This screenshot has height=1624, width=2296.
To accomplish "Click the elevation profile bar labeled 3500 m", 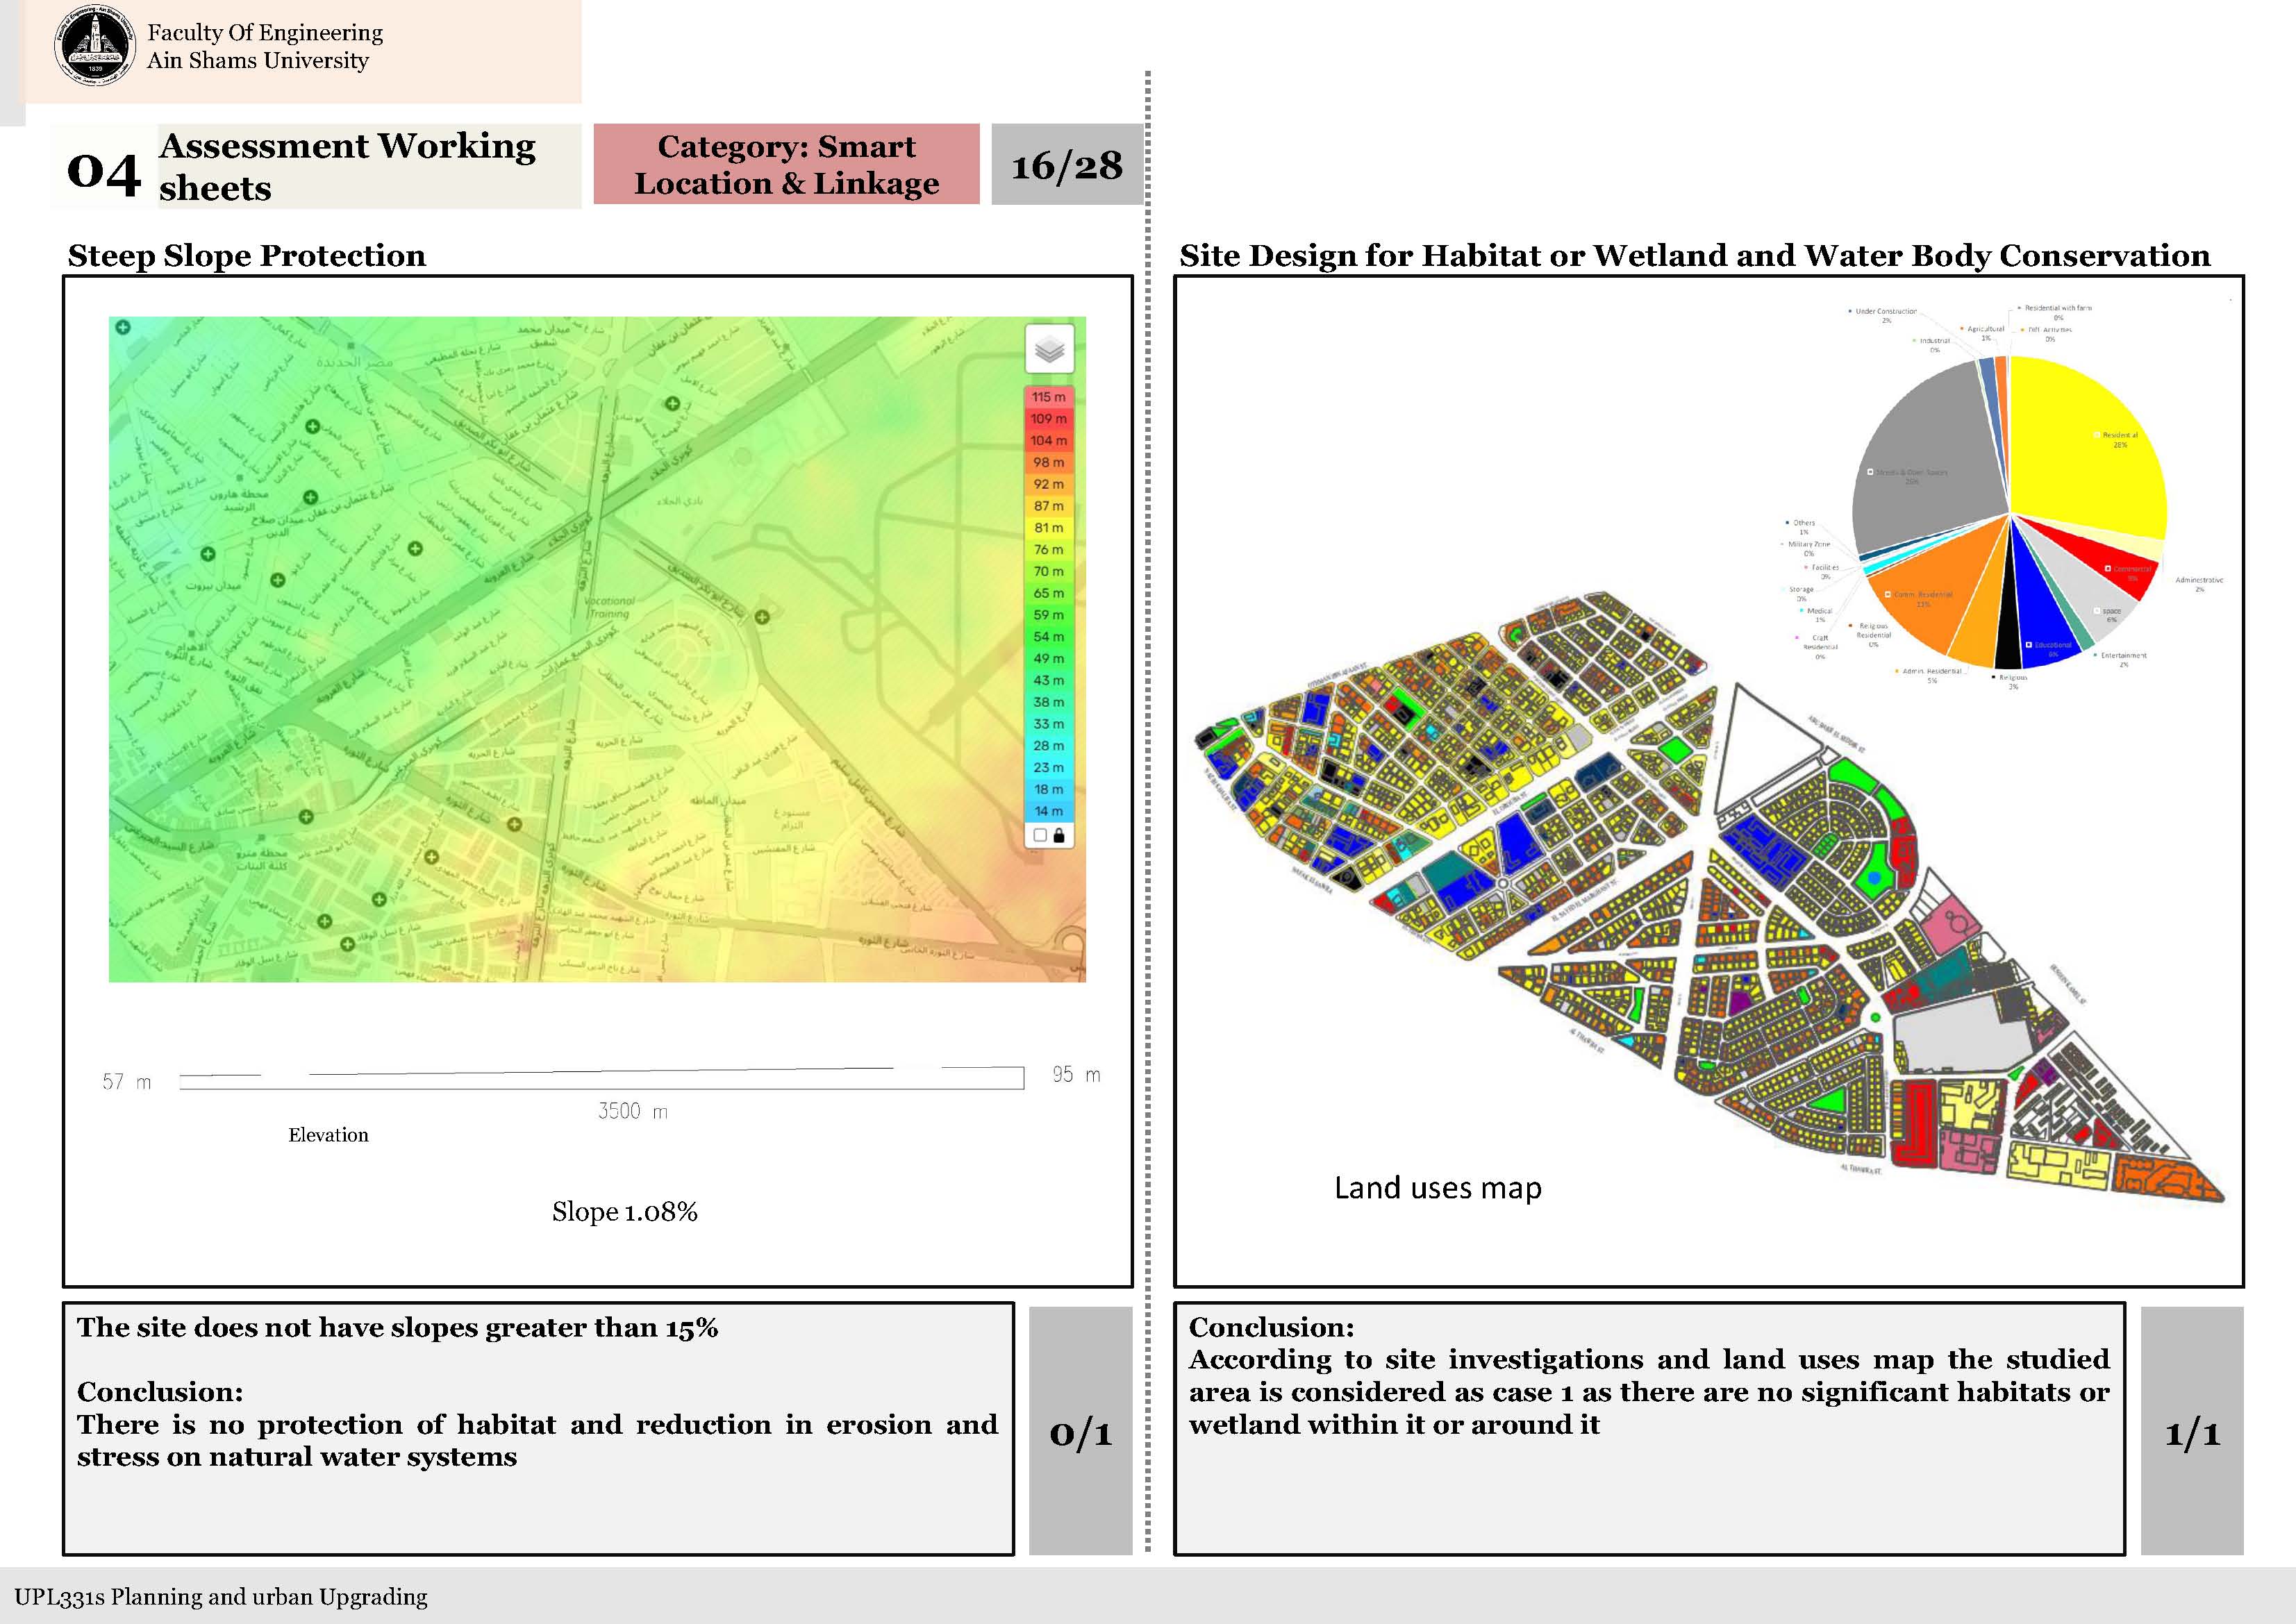I will point(601,1079).
